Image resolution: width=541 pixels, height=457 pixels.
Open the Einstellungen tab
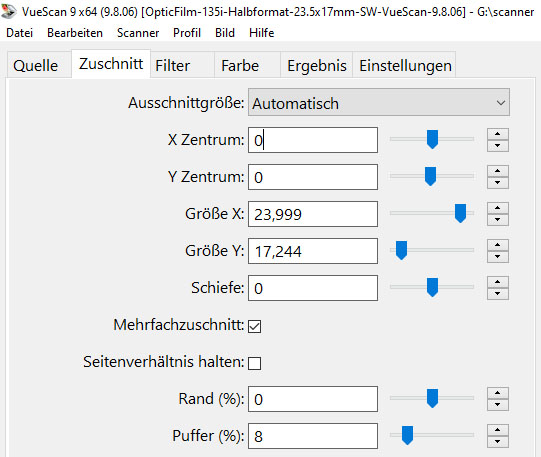pyautogui.click(x=404, y=66)
